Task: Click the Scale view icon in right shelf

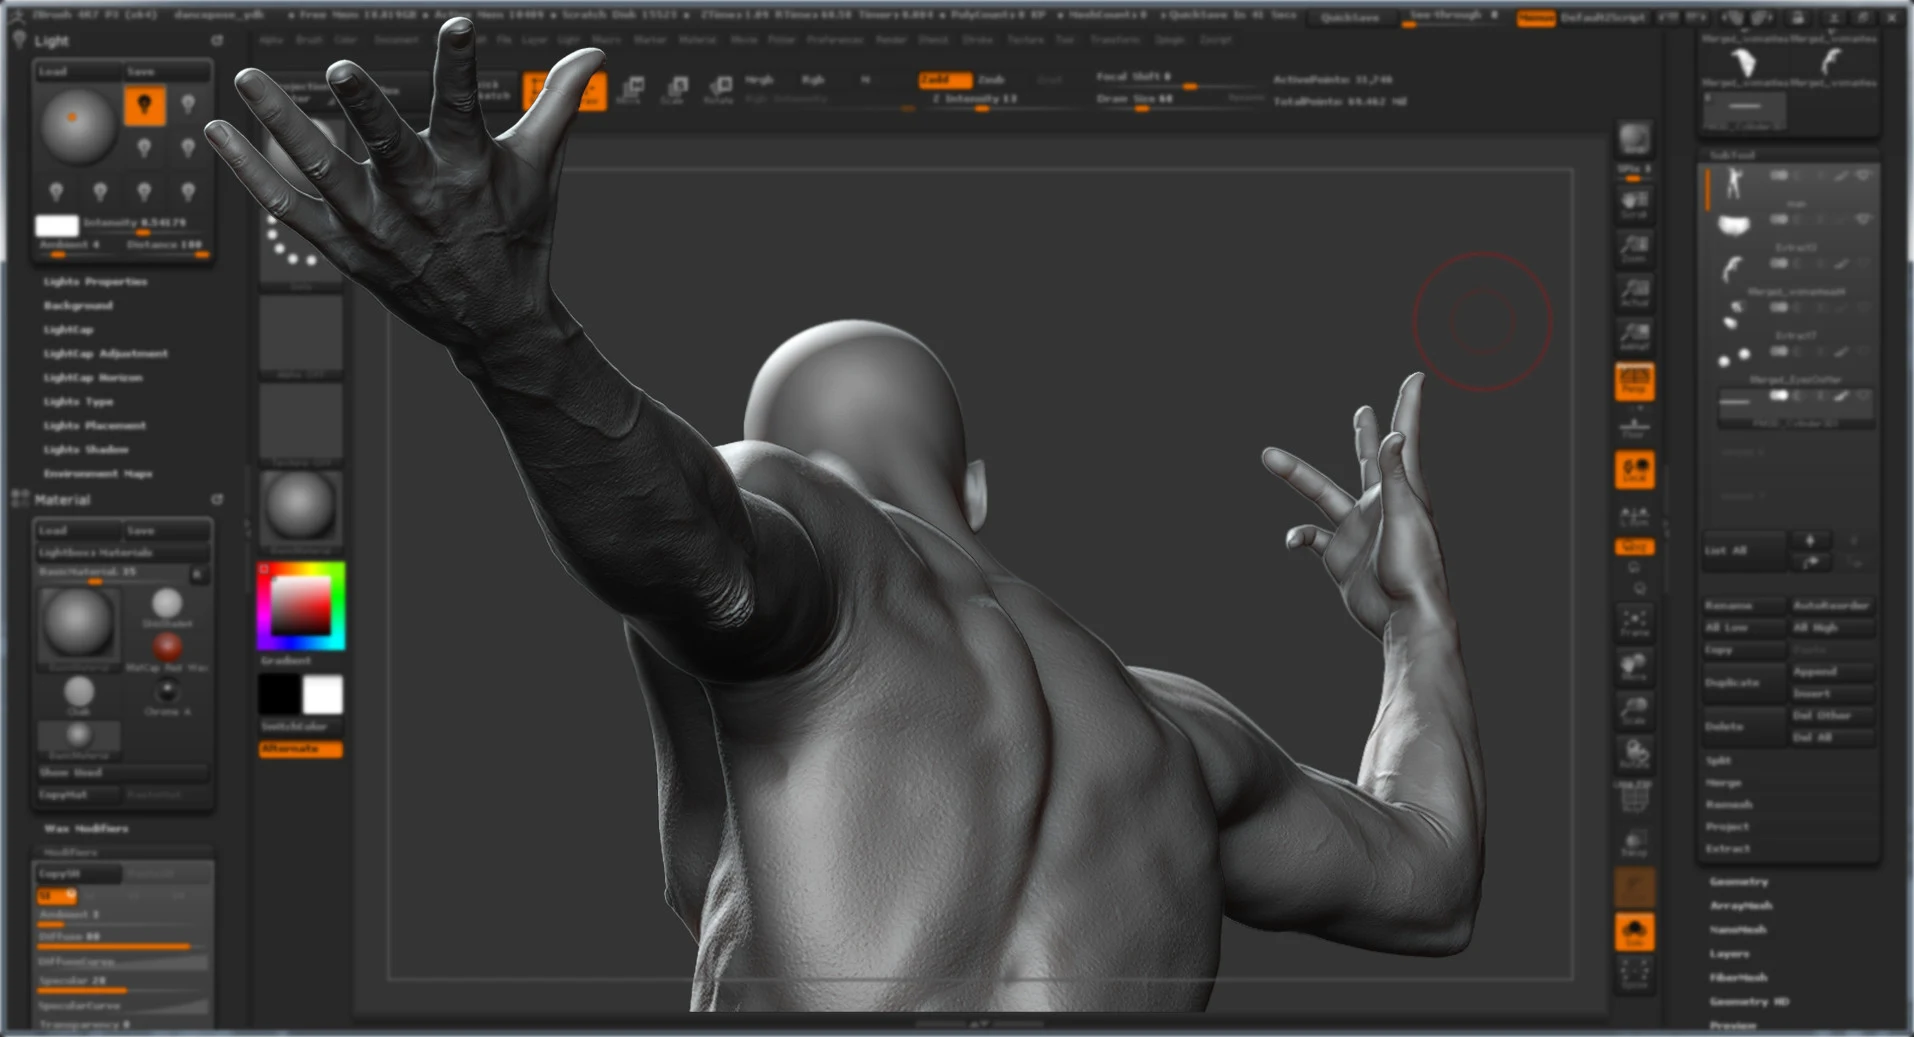Action: [1634, 711]
